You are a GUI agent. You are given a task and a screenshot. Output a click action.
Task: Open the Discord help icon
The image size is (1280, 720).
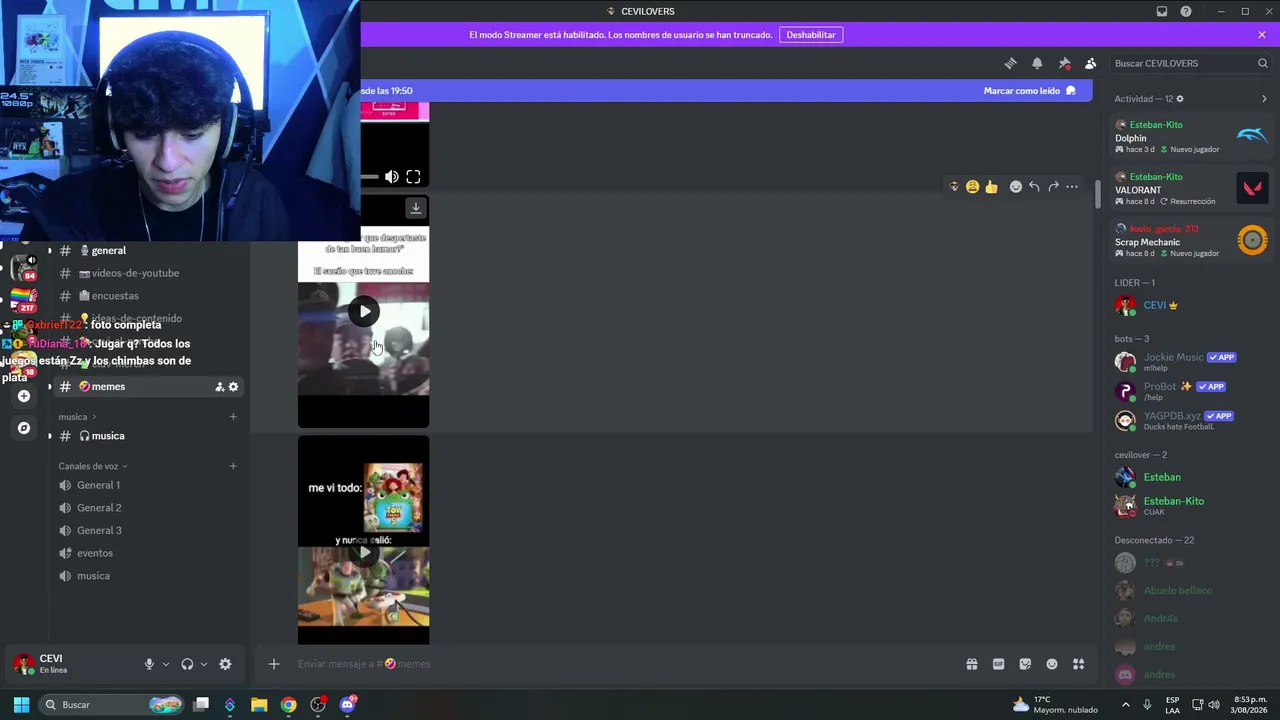click(1186, 11)
